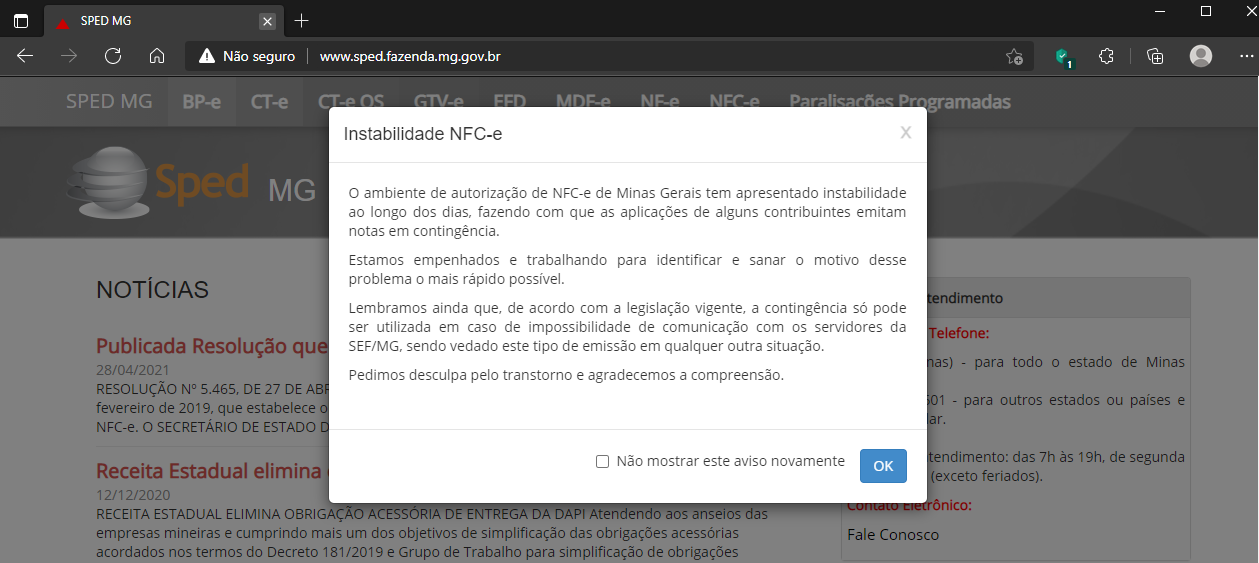The width and height of the screenshot is (1259, 563).
Task: Dismiss the Instabilidade NFC-e dialog with X
Action: coord(906,132)
